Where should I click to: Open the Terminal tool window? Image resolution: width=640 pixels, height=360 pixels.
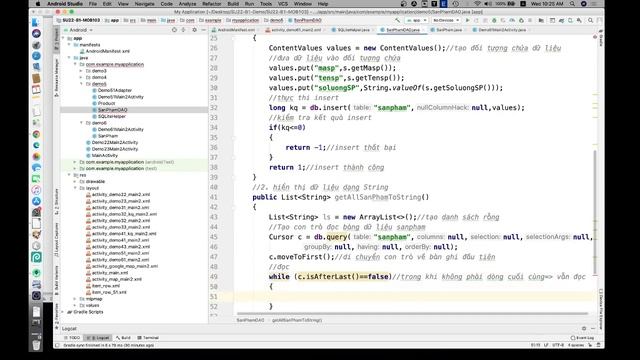pyautogui.click(x=148, y=338)
